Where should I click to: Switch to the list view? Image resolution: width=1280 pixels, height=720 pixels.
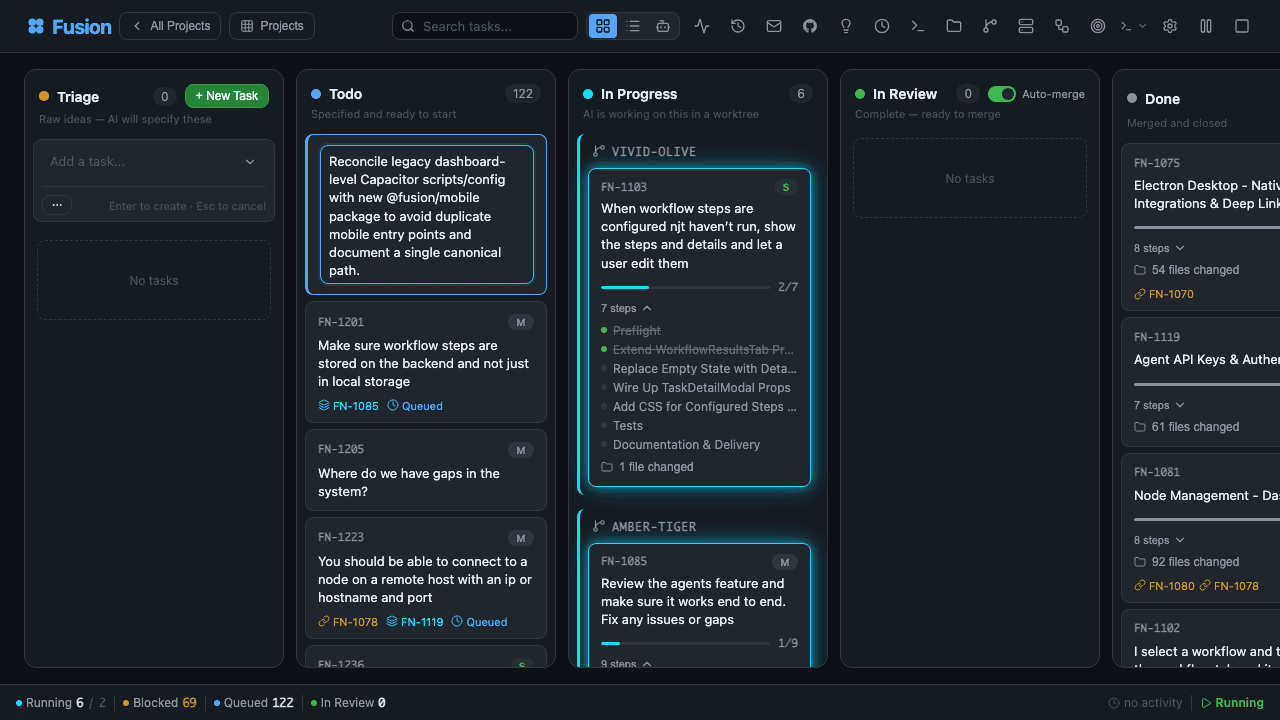coord(633,26)
